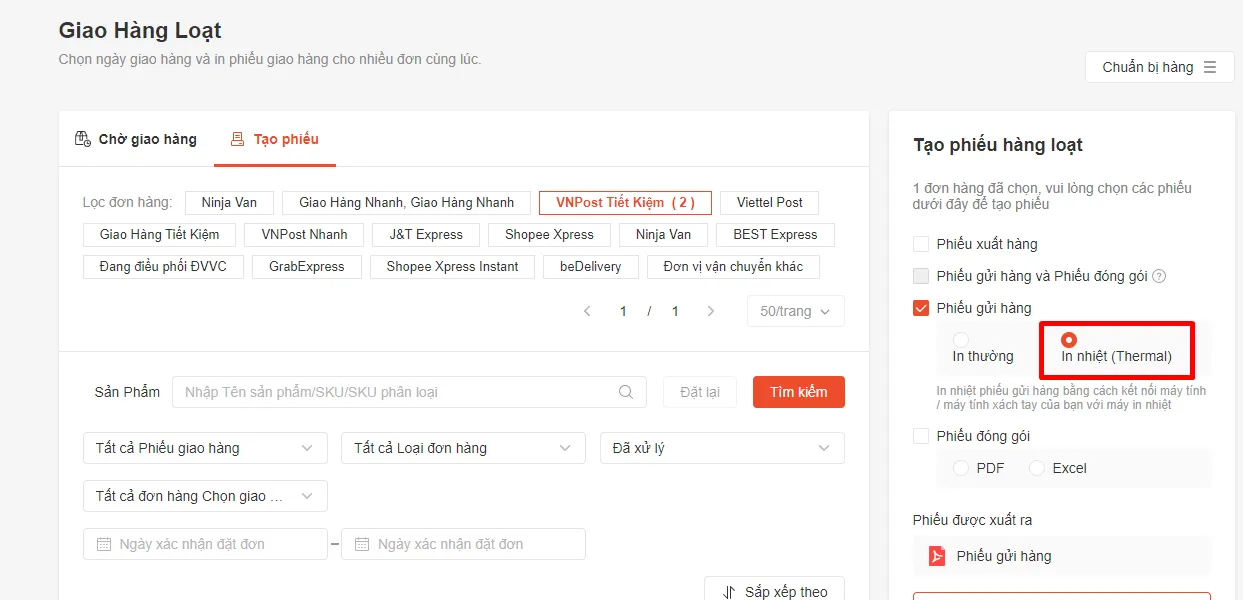1243x600 pixels.
Task: Click the PDF icon next to Phiếu gửi hàng
Action: (937, 556)
